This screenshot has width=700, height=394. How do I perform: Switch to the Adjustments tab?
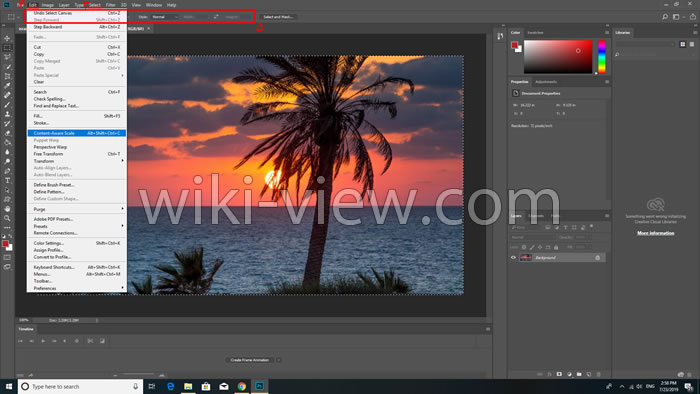tap(546, 82)
